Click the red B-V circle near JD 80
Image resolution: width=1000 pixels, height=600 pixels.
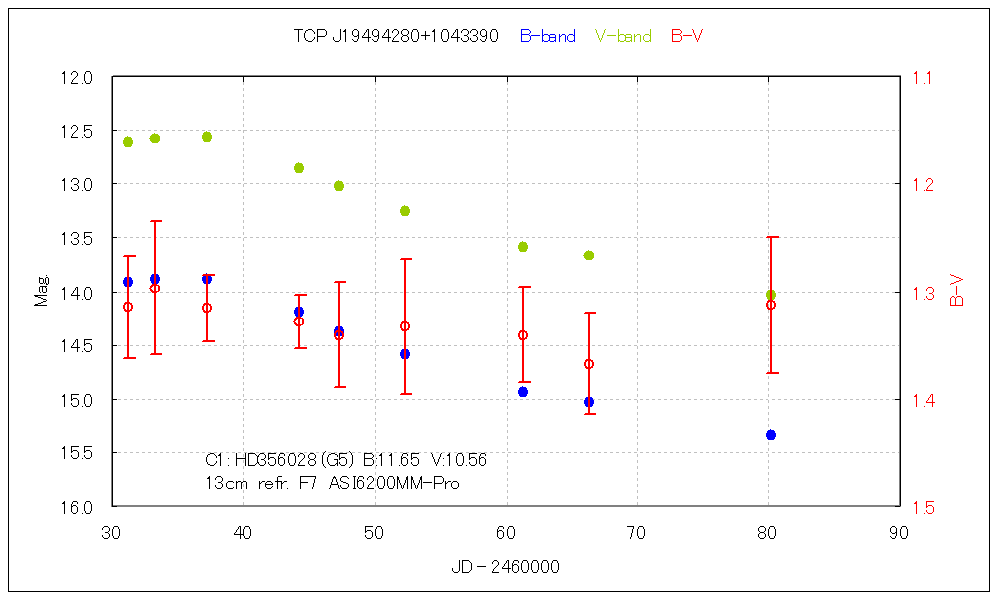click(771, 305)
